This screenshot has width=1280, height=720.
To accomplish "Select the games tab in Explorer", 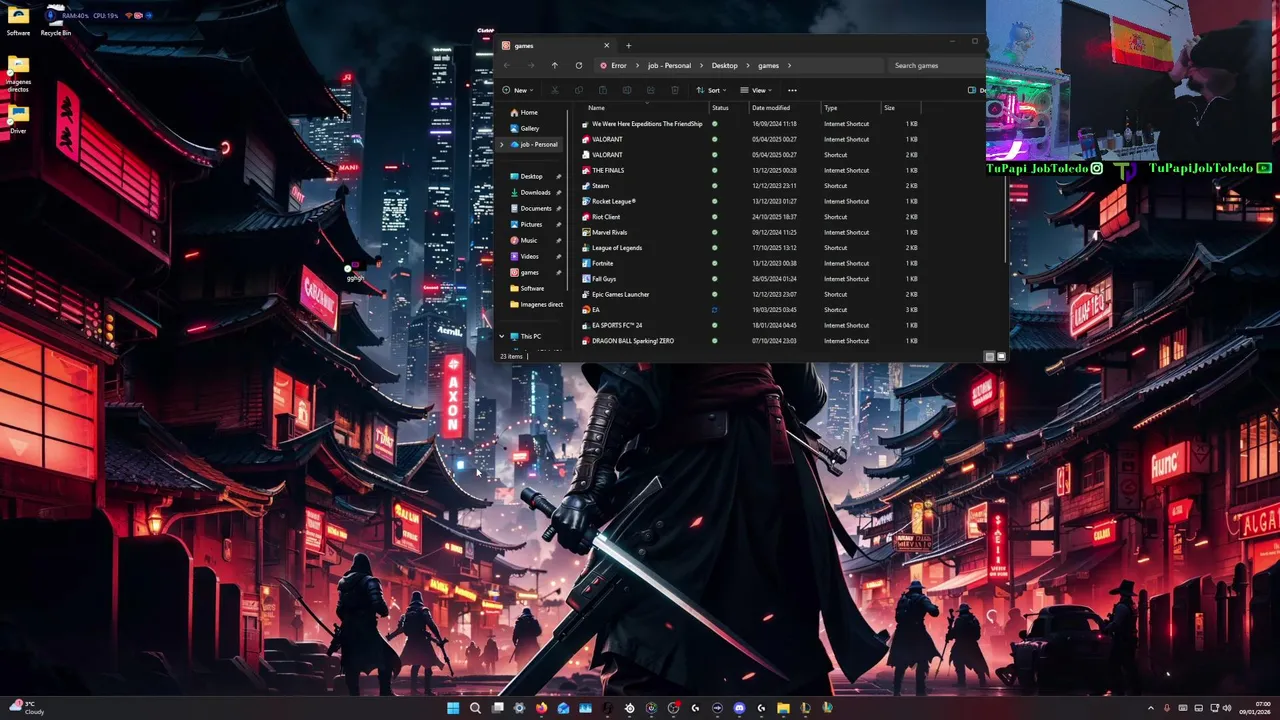I will pyautogui.click(x=555, y=45).
